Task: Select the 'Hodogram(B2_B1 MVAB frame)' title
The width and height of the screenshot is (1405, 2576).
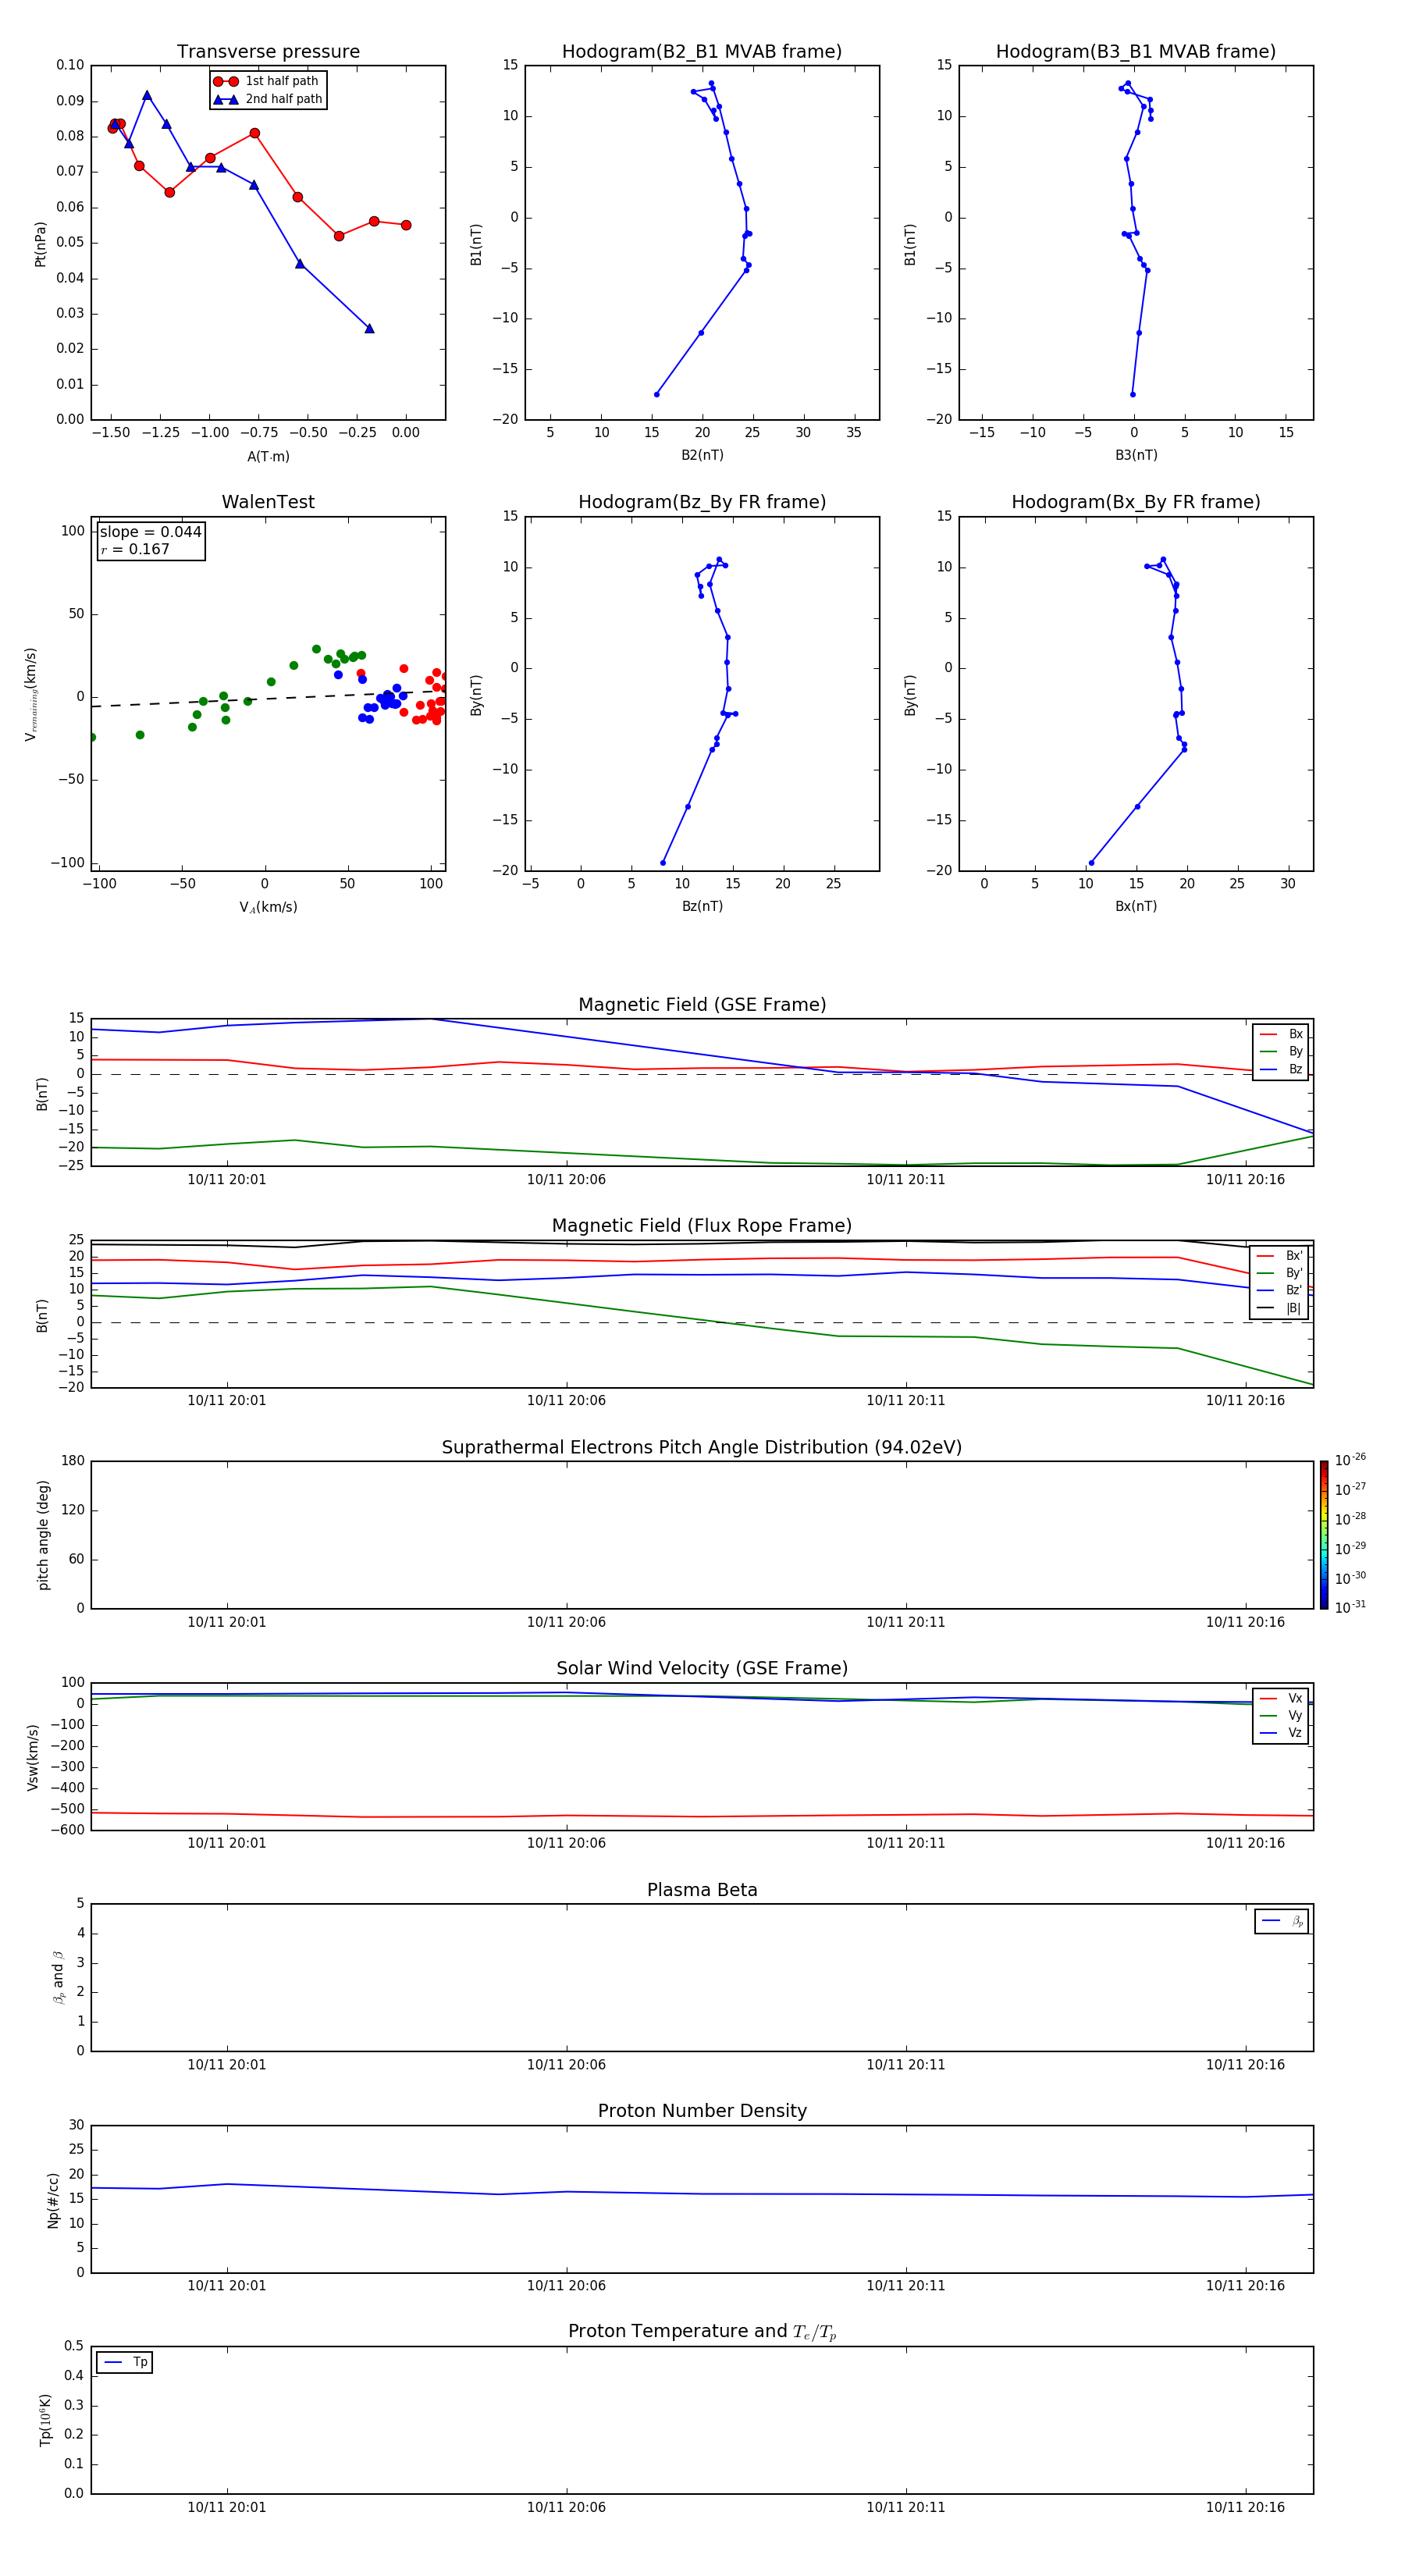Action: point(702,51)
